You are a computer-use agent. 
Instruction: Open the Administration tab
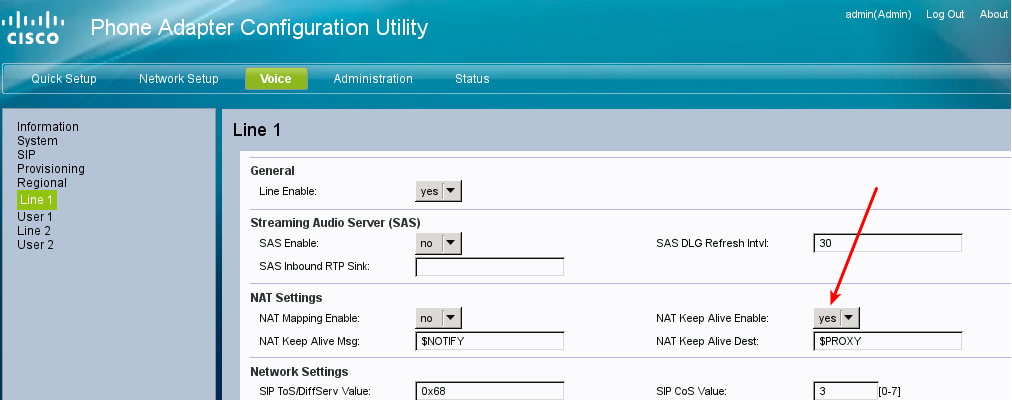click(x=373, y=79)
